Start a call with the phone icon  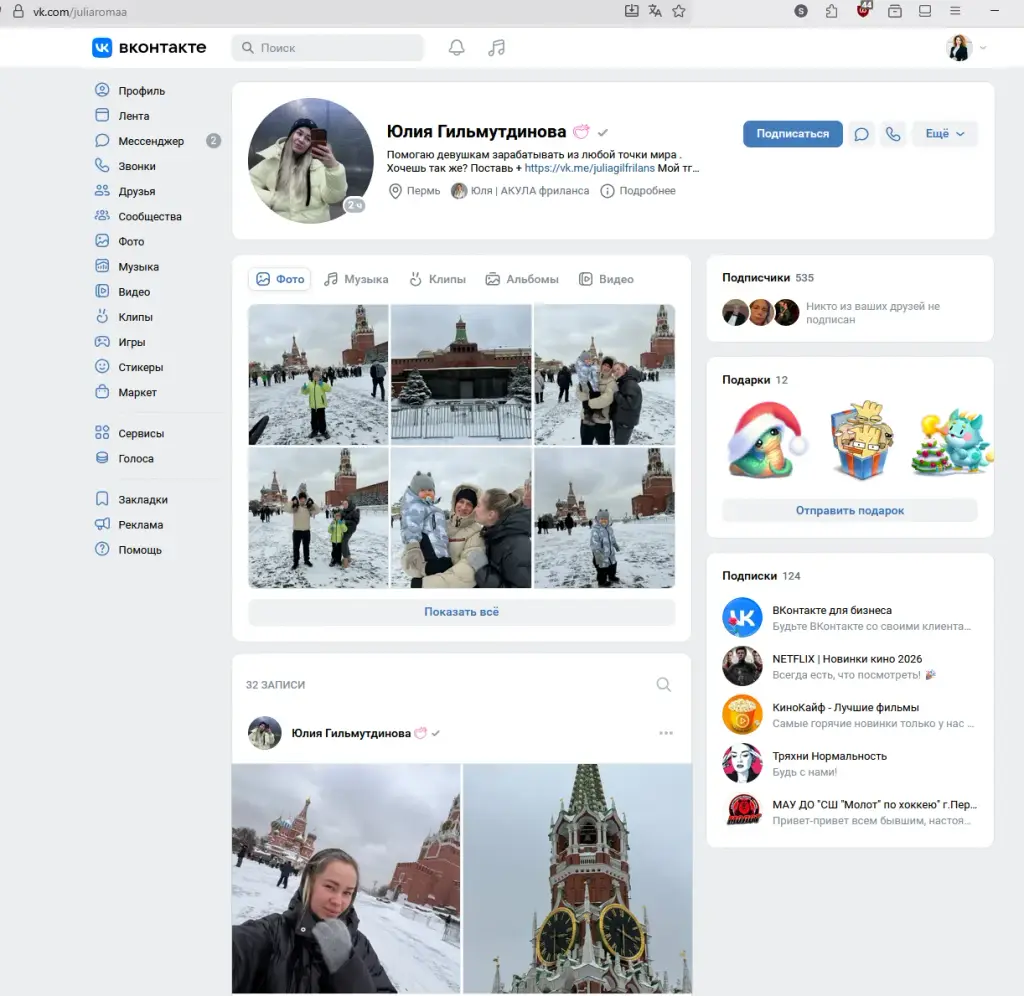click(893, 134)
